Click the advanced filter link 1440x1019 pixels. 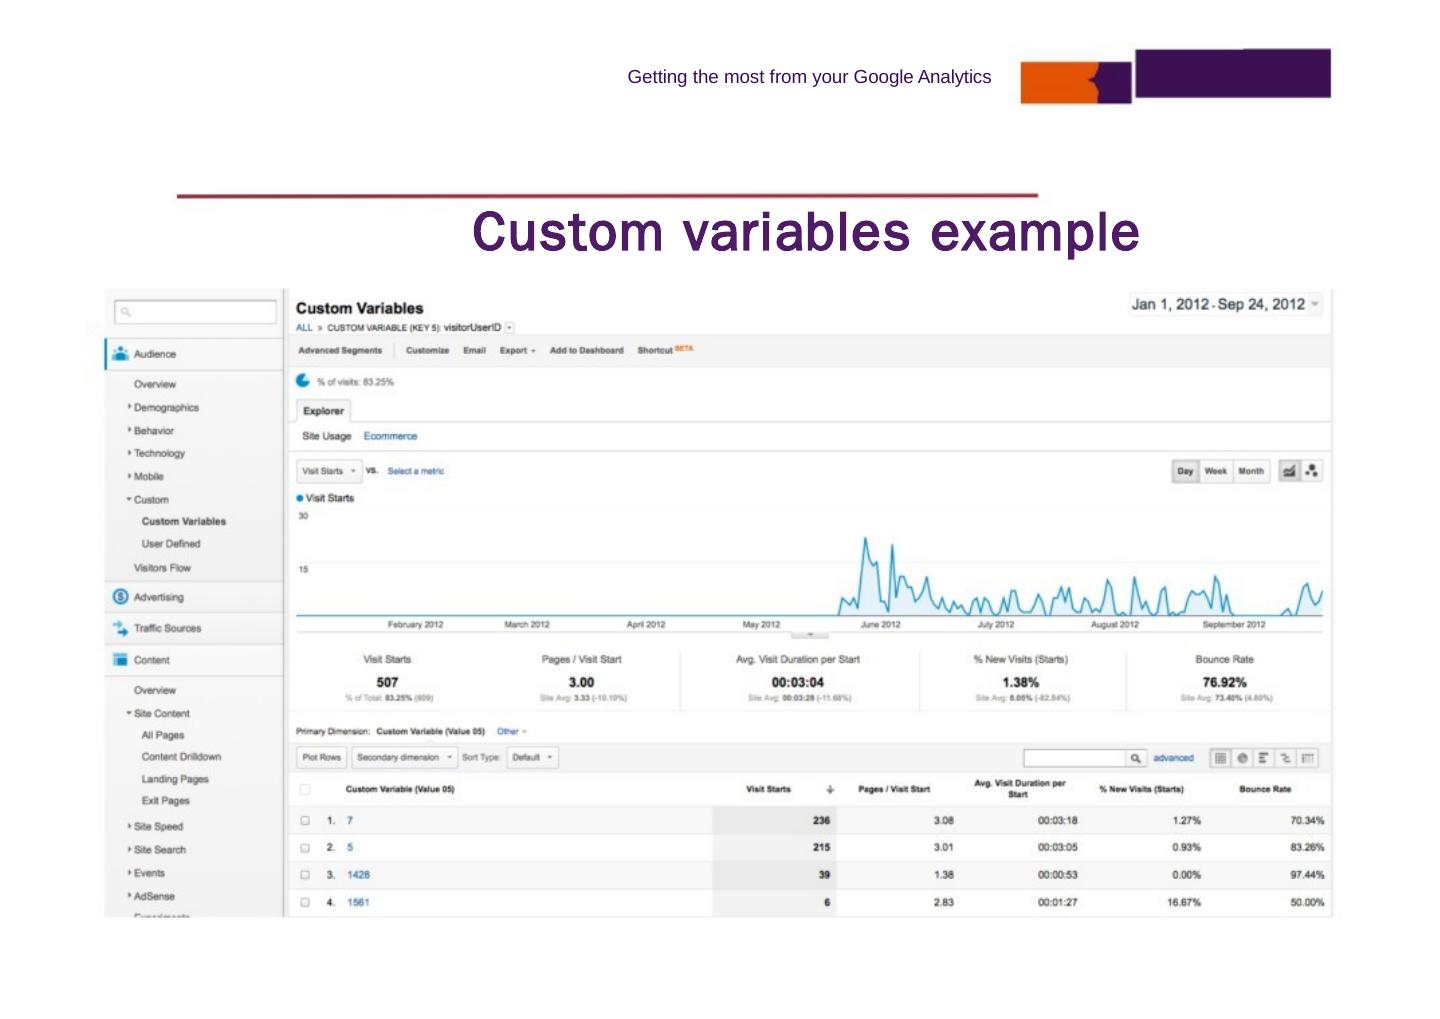(1173, 758)
